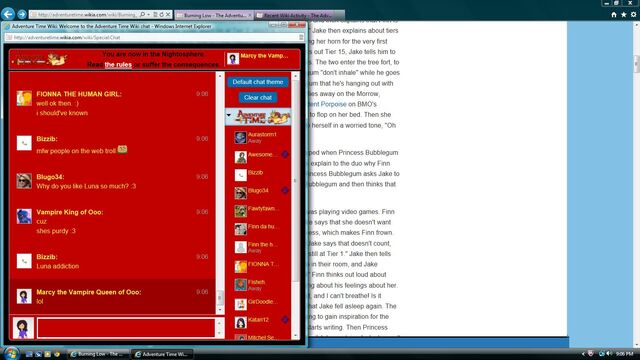The image size is (640, 360).
Task: Open the Windows Start orb
Action: 11,353
